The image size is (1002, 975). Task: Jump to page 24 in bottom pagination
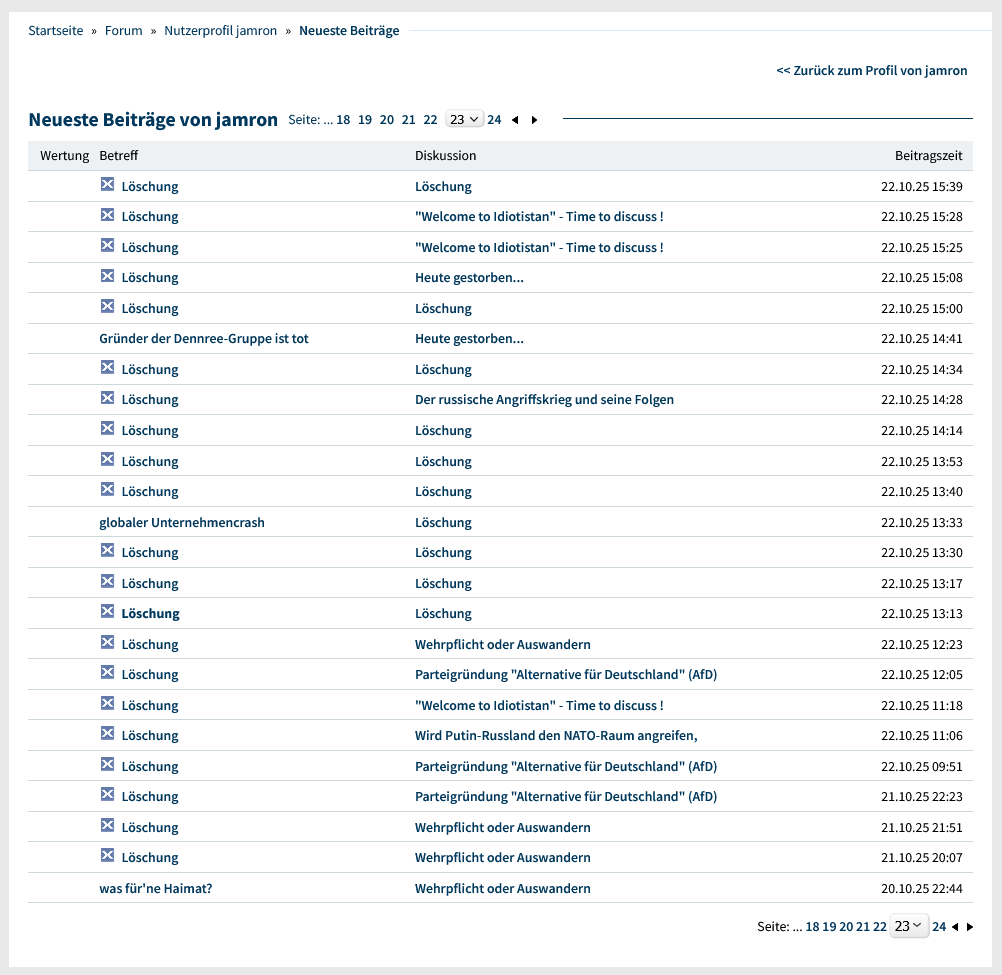coord(939,927)
